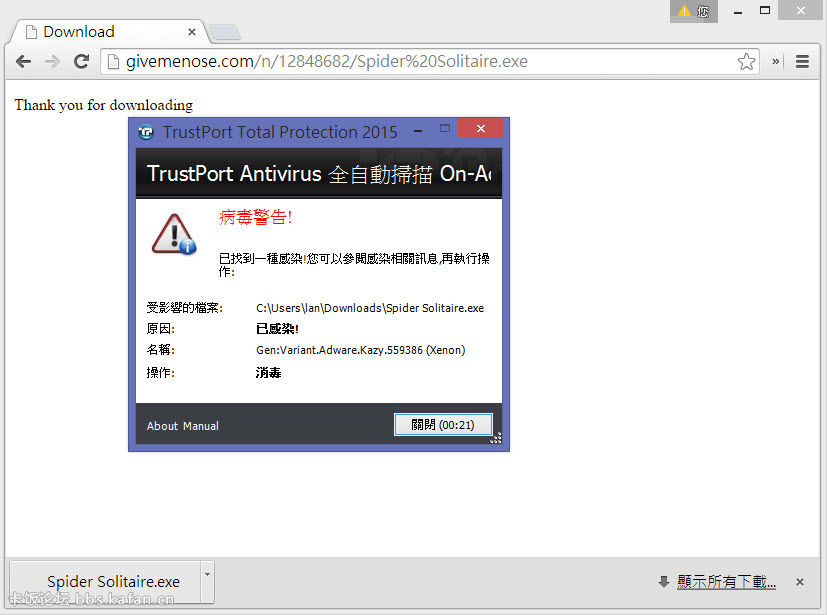Go back to the previous page
827x615 pixels.
(x=22, y=62)
